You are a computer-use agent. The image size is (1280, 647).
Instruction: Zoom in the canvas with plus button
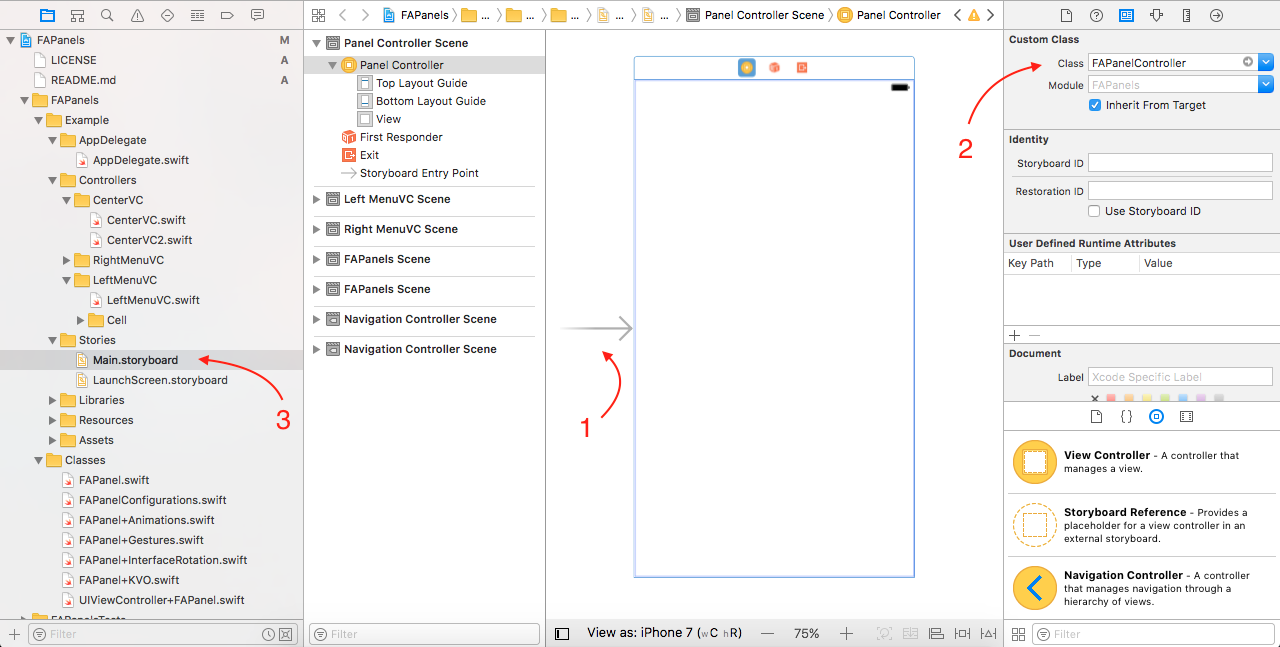pyautogui.click(x=846, y=633)
